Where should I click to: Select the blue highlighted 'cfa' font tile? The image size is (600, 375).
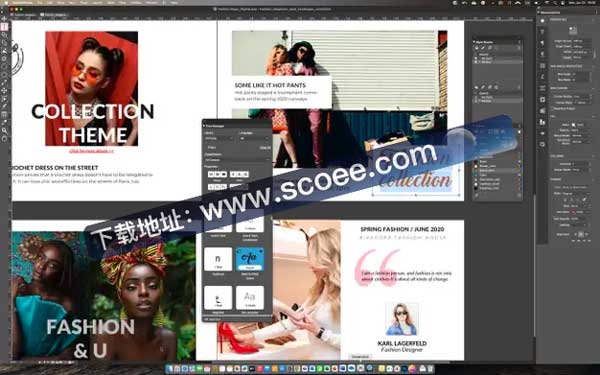pos(250,259)
